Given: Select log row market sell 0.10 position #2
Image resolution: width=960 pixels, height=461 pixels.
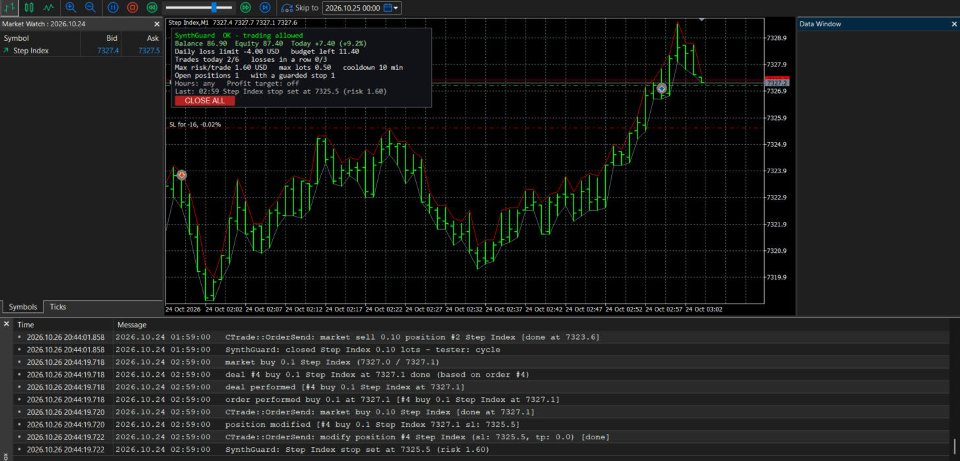Looking at the screenshot, I should point(482,337).
